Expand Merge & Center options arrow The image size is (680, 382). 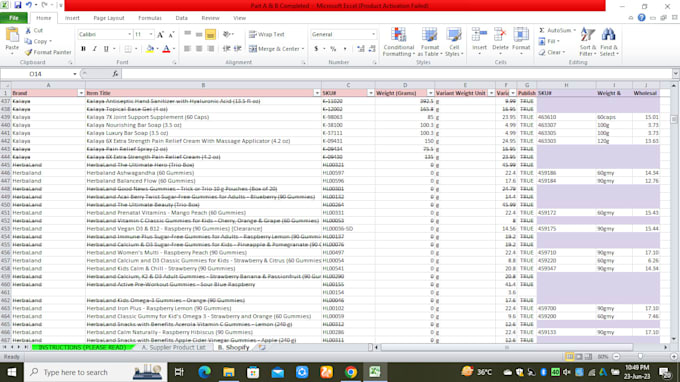[303, 49]
